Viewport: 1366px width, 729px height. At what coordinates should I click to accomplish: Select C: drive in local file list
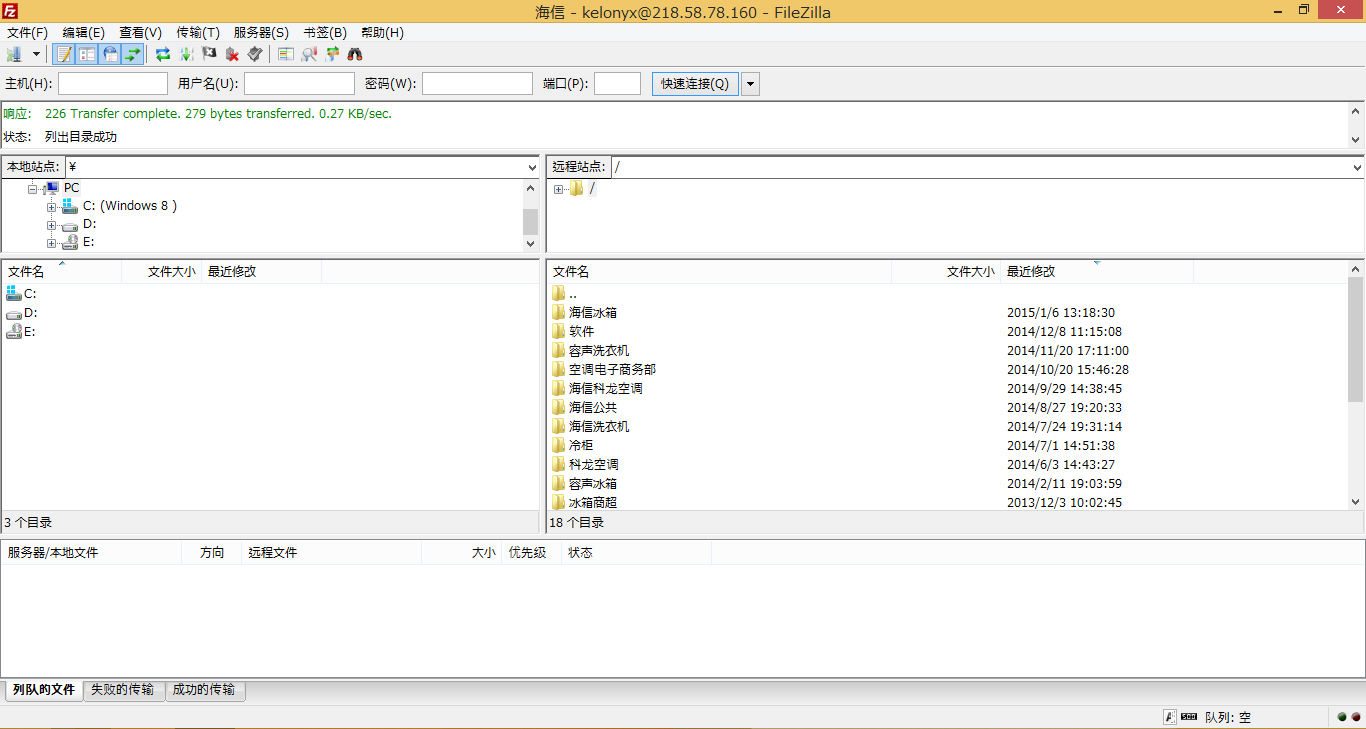pyautogui.click(x=22, y=293)
